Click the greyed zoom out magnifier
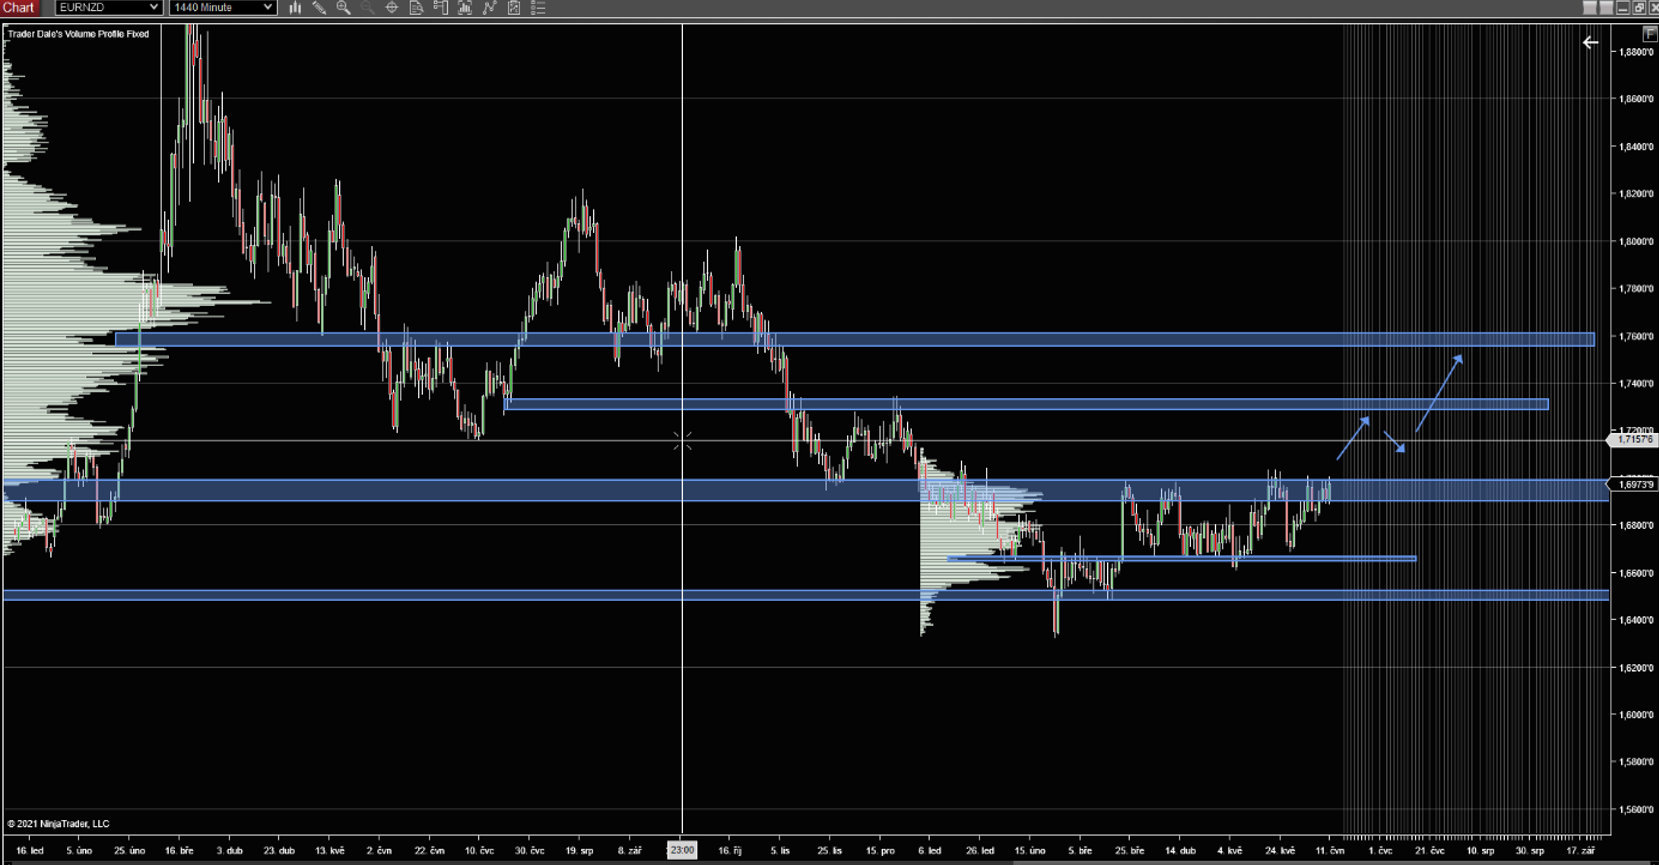1659x865 pixels. 367,8
